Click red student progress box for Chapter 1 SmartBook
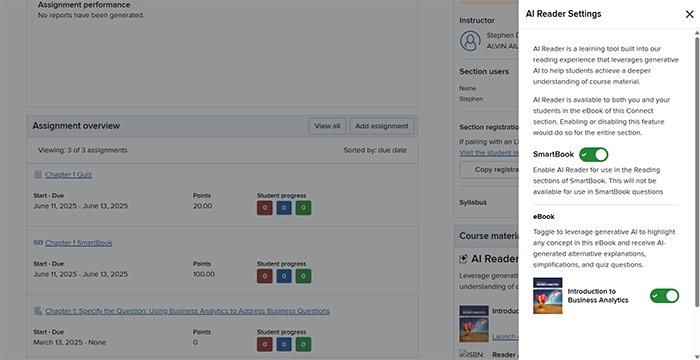 coord(264,276)
